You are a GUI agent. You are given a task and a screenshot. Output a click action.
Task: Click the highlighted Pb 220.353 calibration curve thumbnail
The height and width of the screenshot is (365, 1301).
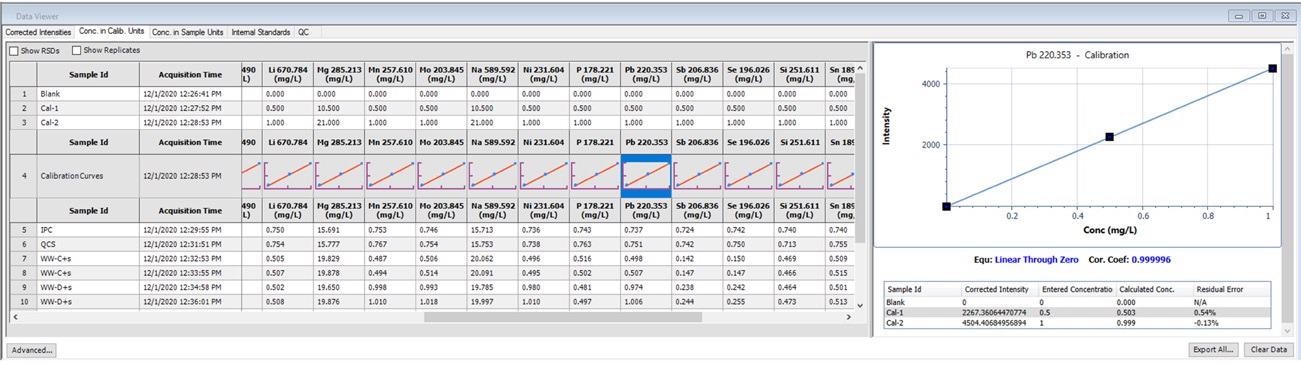(646, 175)
